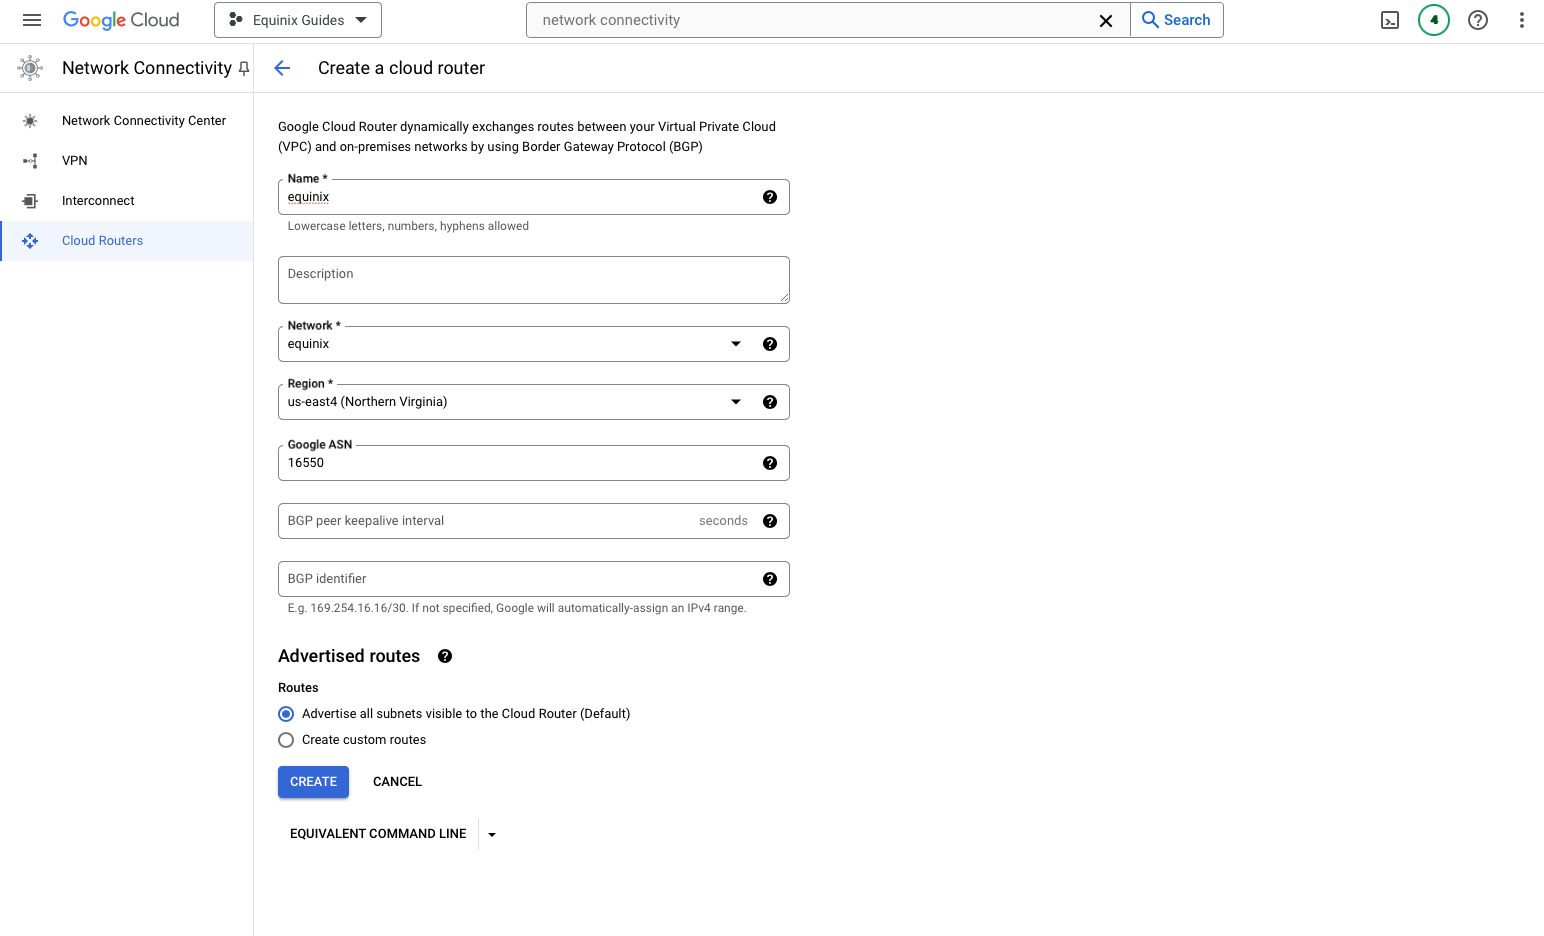Show help for Advertised routes

pos(445,656)
